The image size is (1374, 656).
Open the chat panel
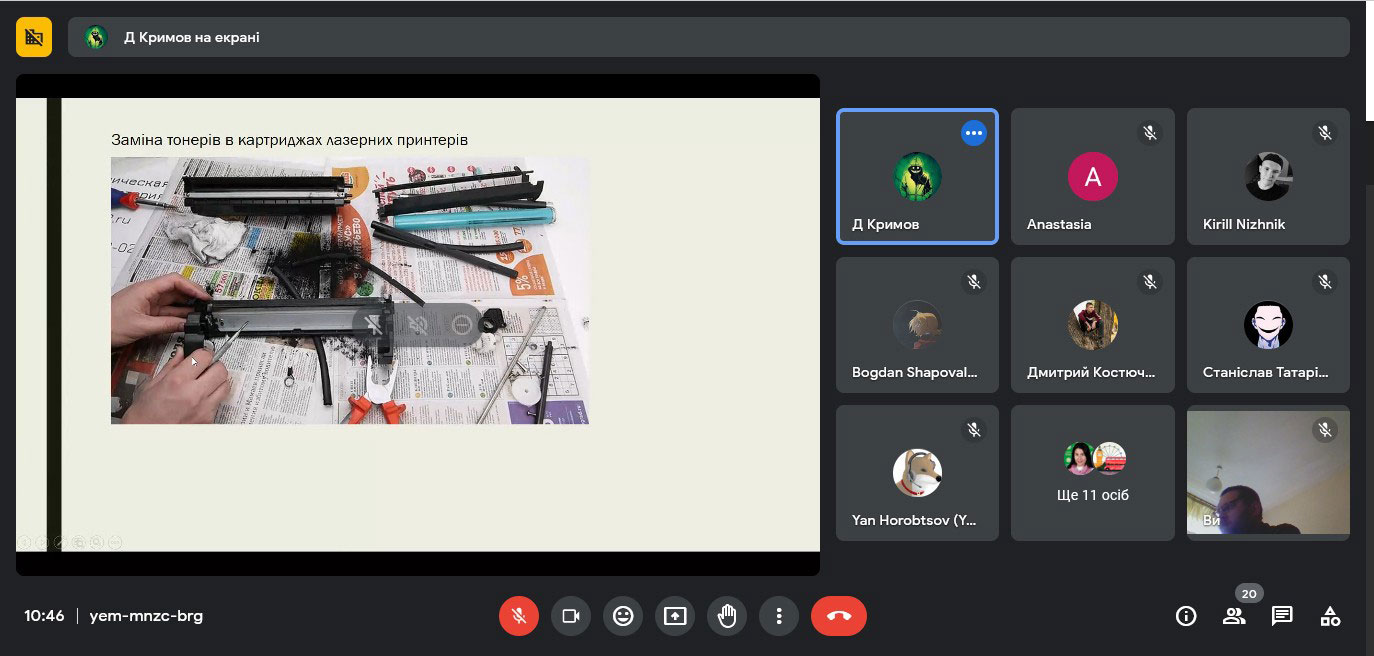pyautogui.click(x=1282, y=616)
